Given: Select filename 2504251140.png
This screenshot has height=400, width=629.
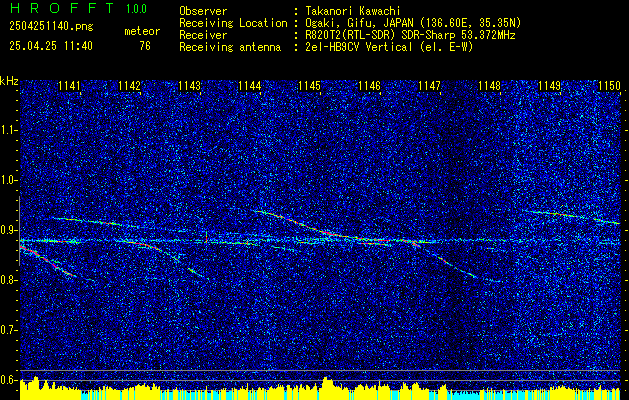Looking at the screenshot, I should pyautogui.click(x=51, y=26).
